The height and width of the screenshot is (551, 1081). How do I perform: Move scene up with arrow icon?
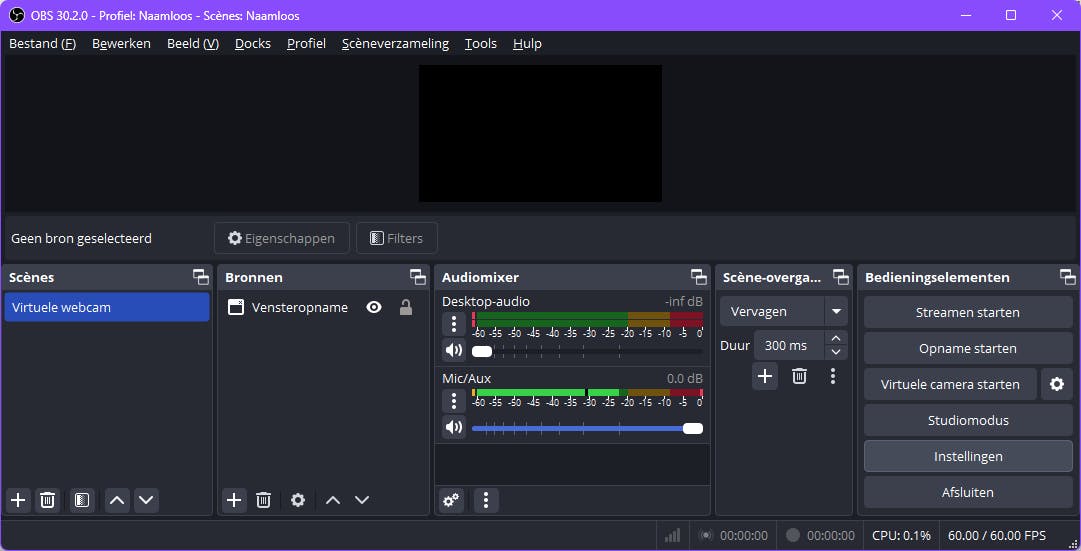[117, 500]
